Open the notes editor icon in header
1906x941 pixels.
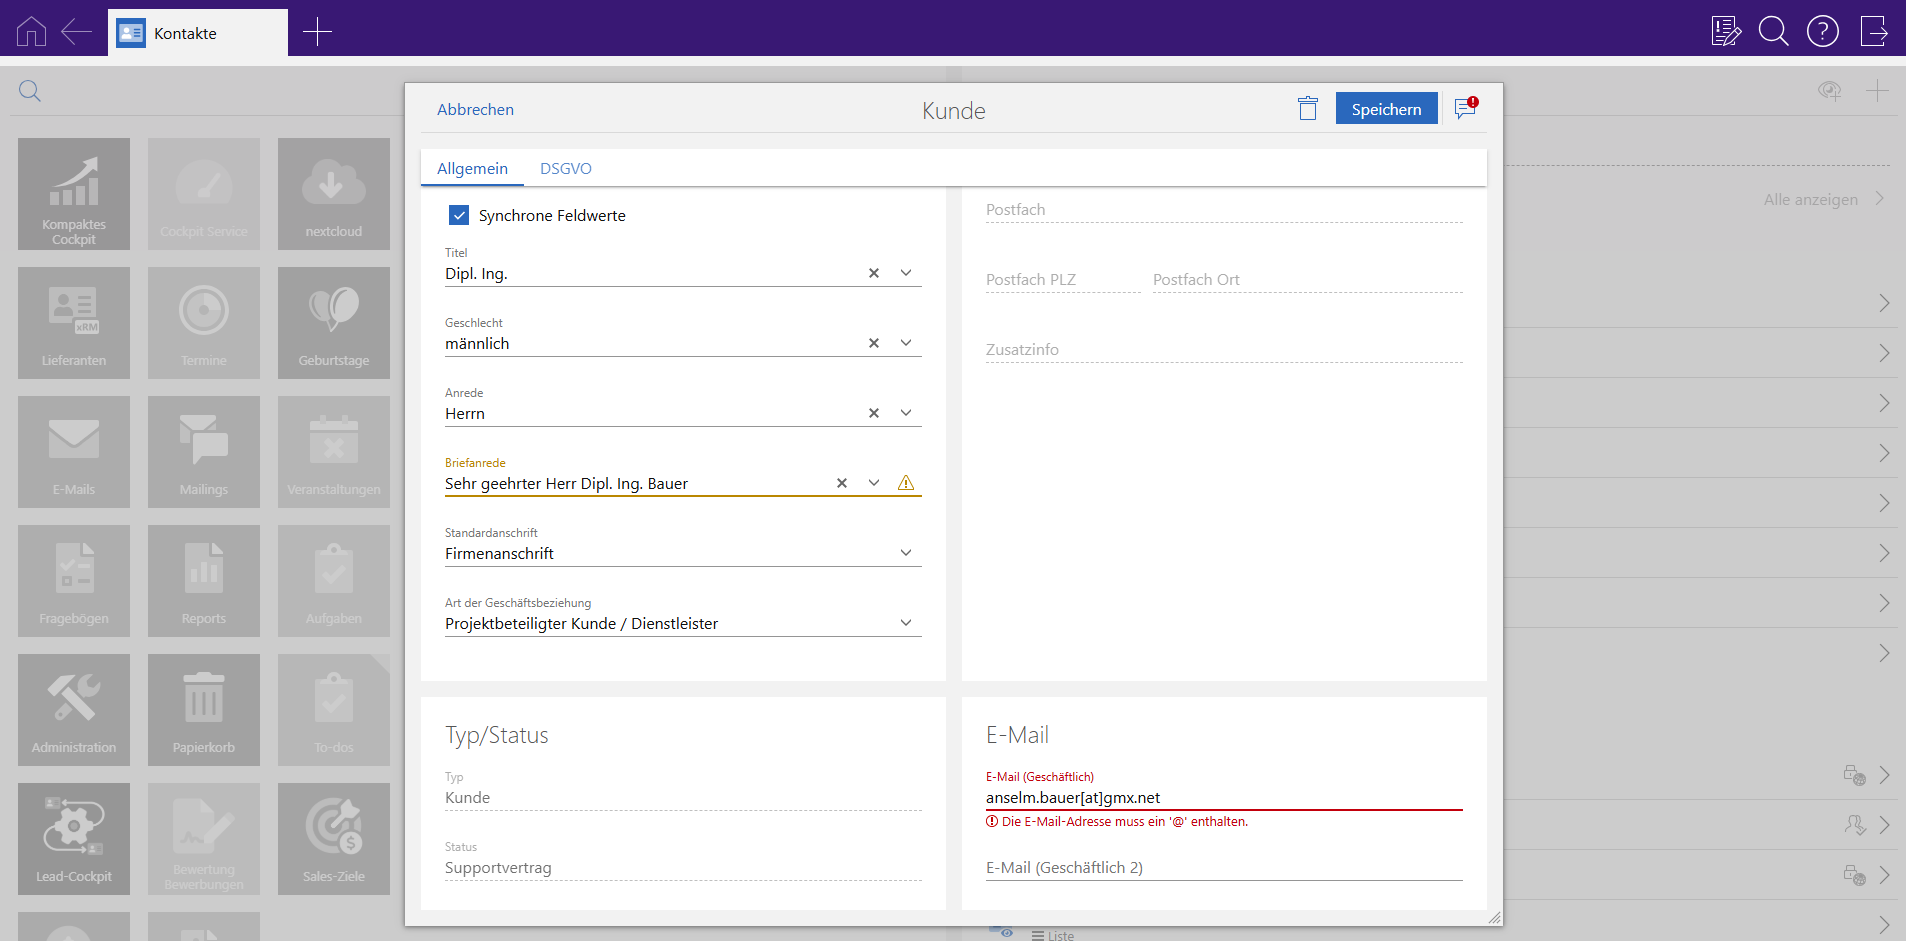(x=1727, y=32)
